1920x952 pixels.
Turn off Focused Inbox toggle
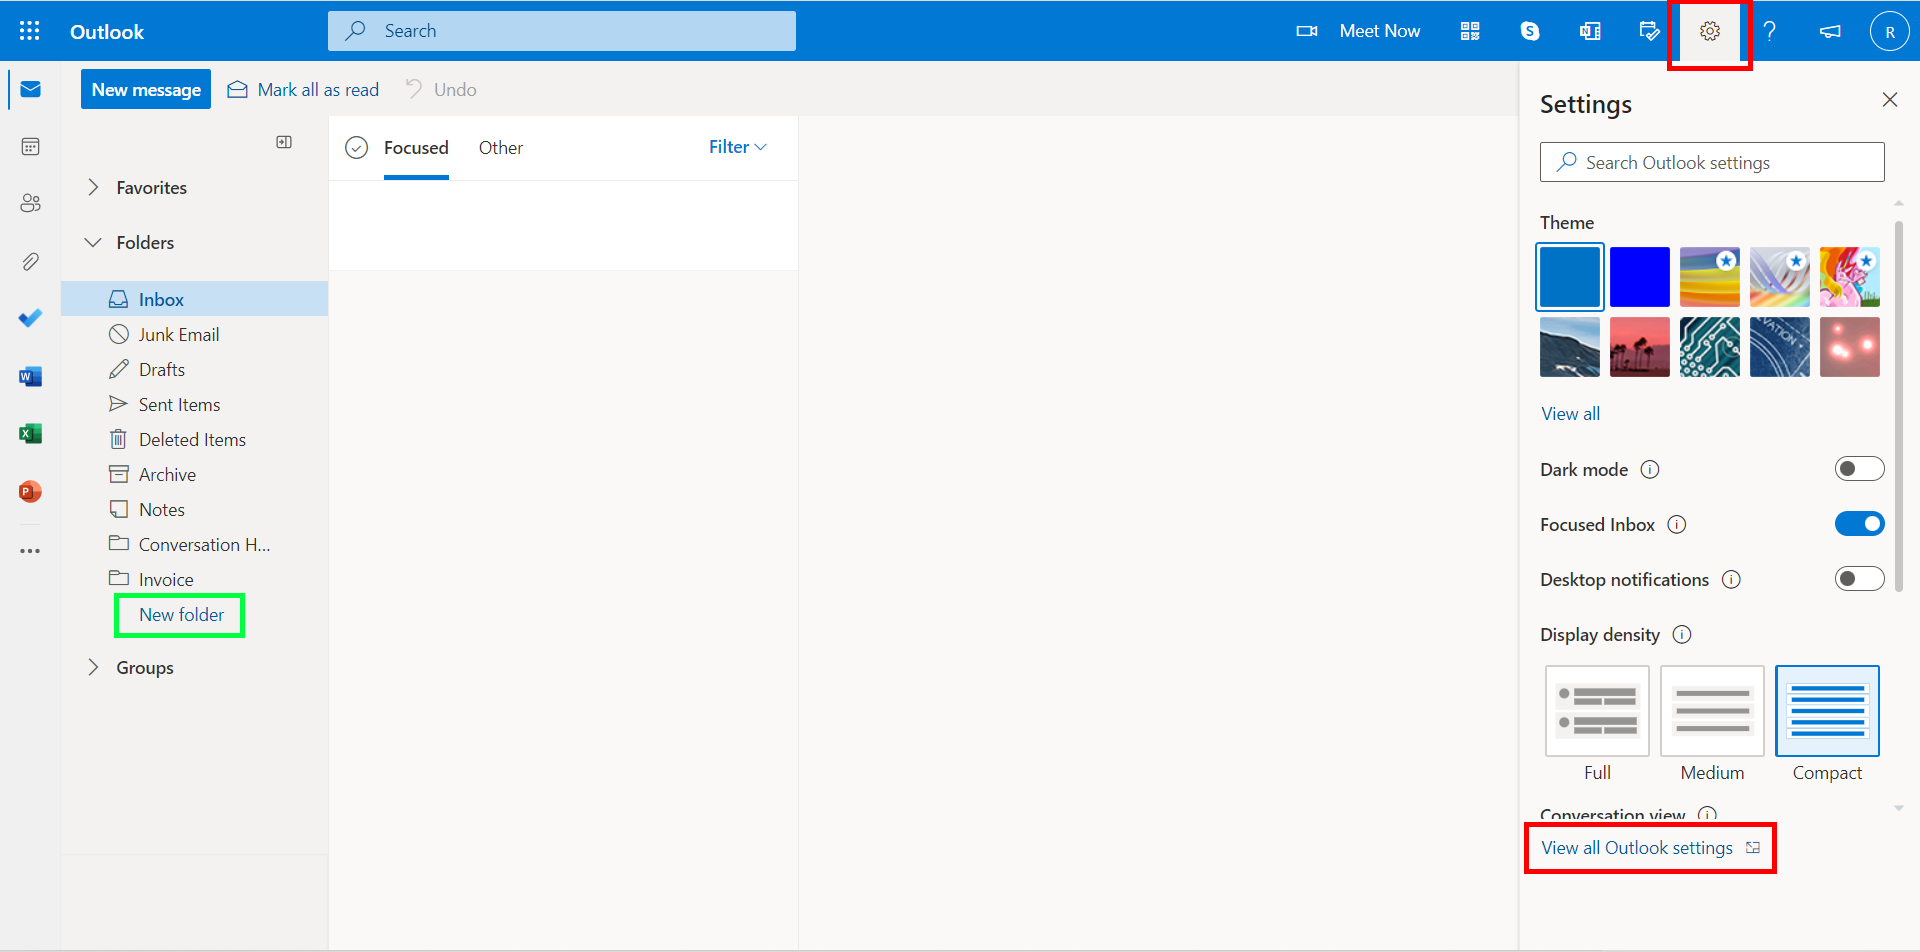[x=1859, y=524]
